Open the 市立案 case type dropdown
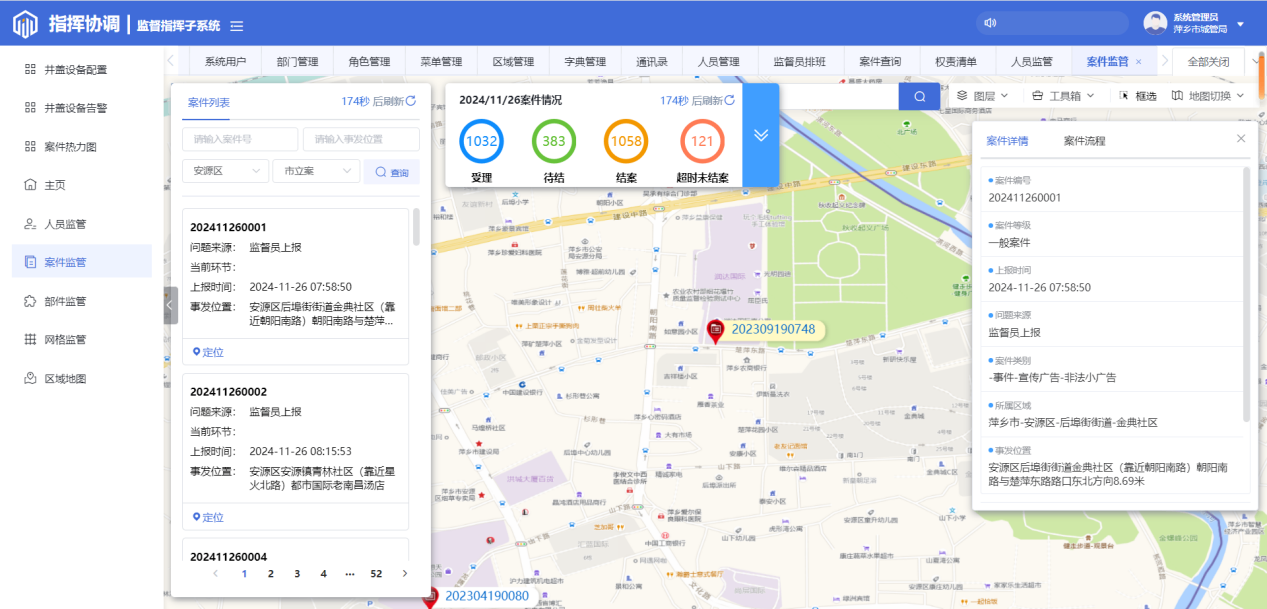The height and width of the screenshot is (609, 1267). (315, 171)
